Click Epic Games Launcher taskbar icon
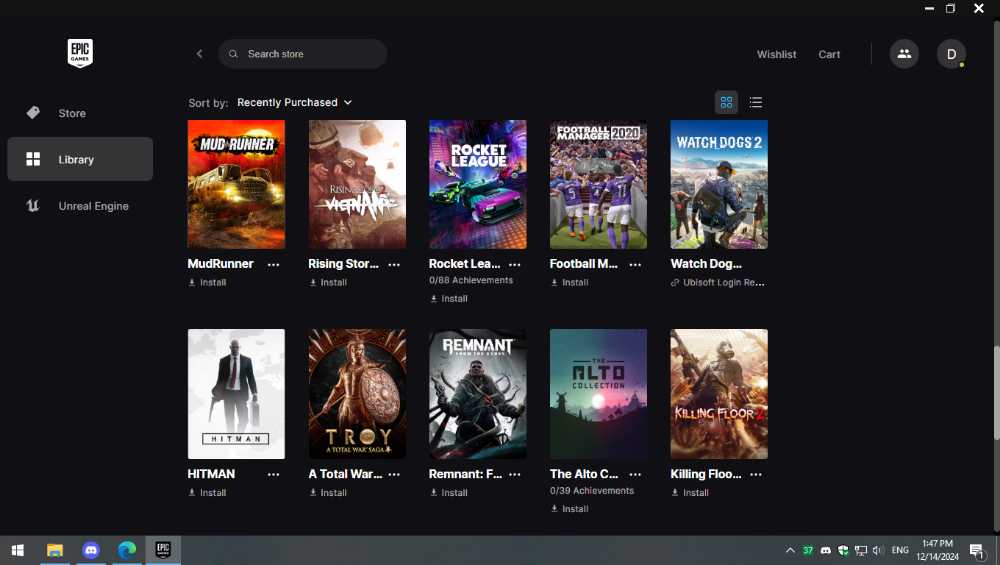This screenshot has width=1000, height=565. coord(163,550)
